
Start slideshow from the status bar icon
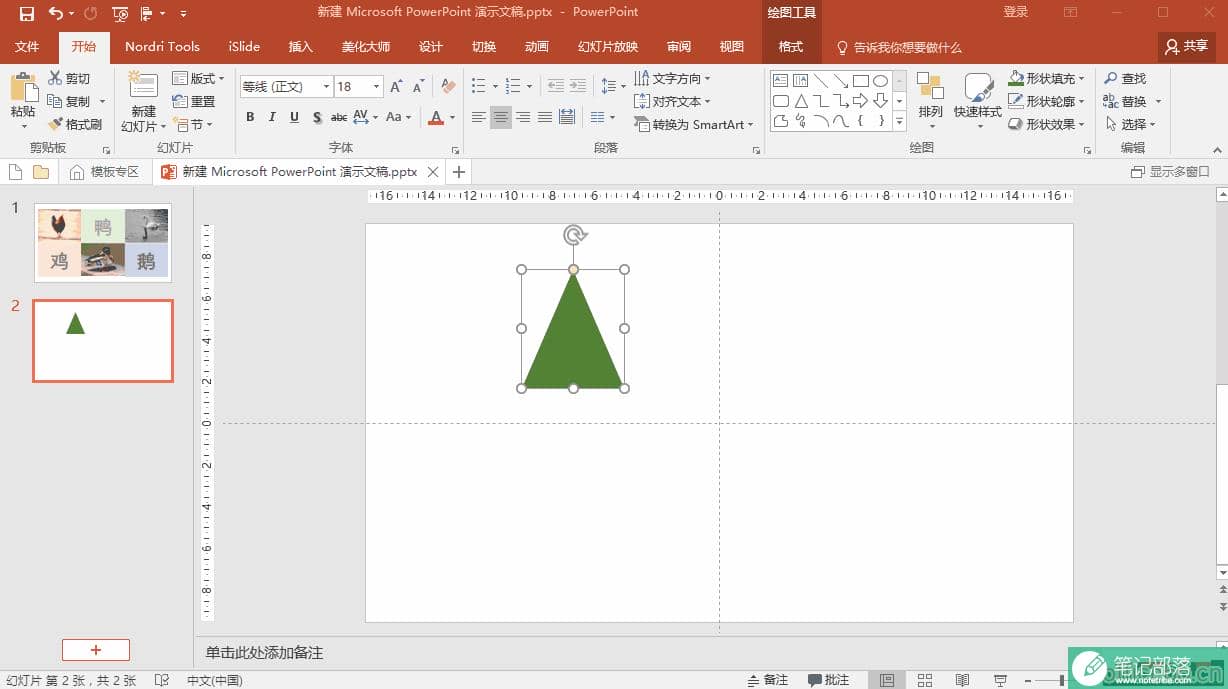tap(1001, 680)
